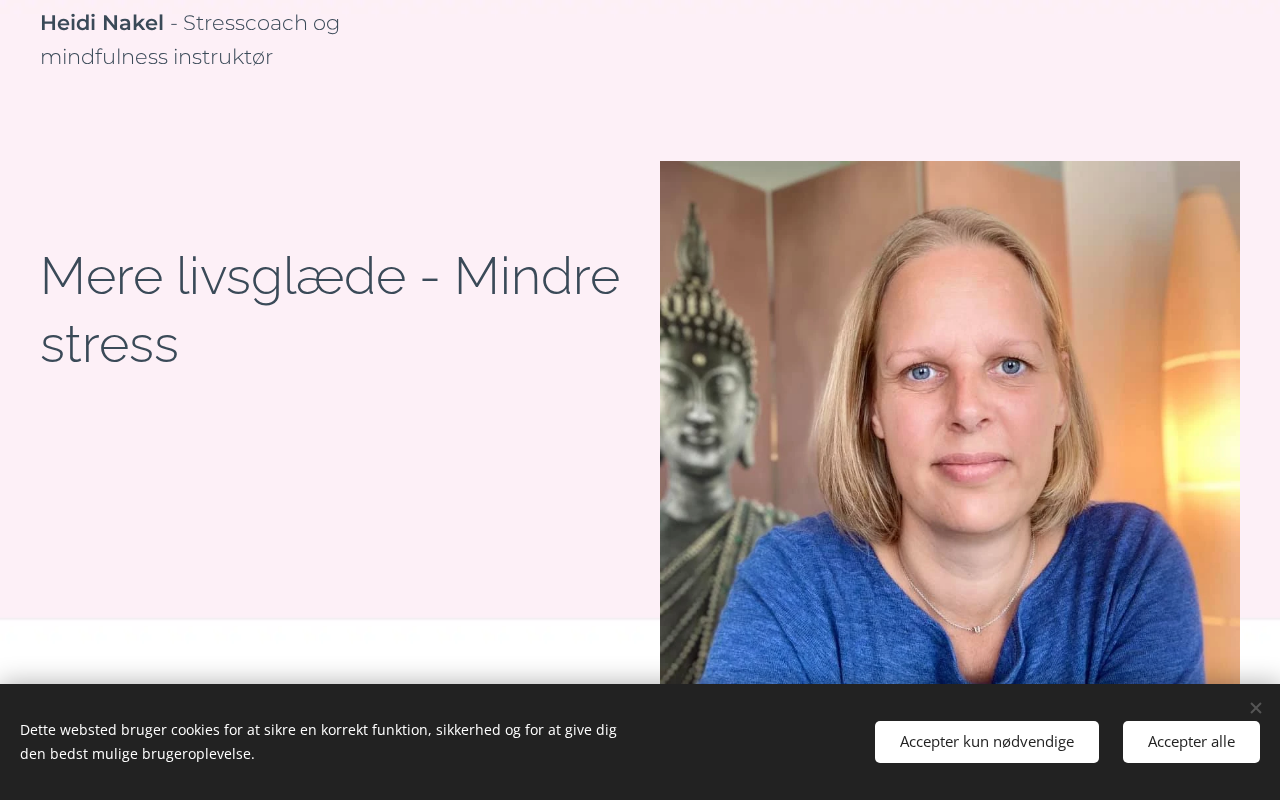Close the cookie banner with the X icon
1280x800 pixels.
click(1256, 708)
